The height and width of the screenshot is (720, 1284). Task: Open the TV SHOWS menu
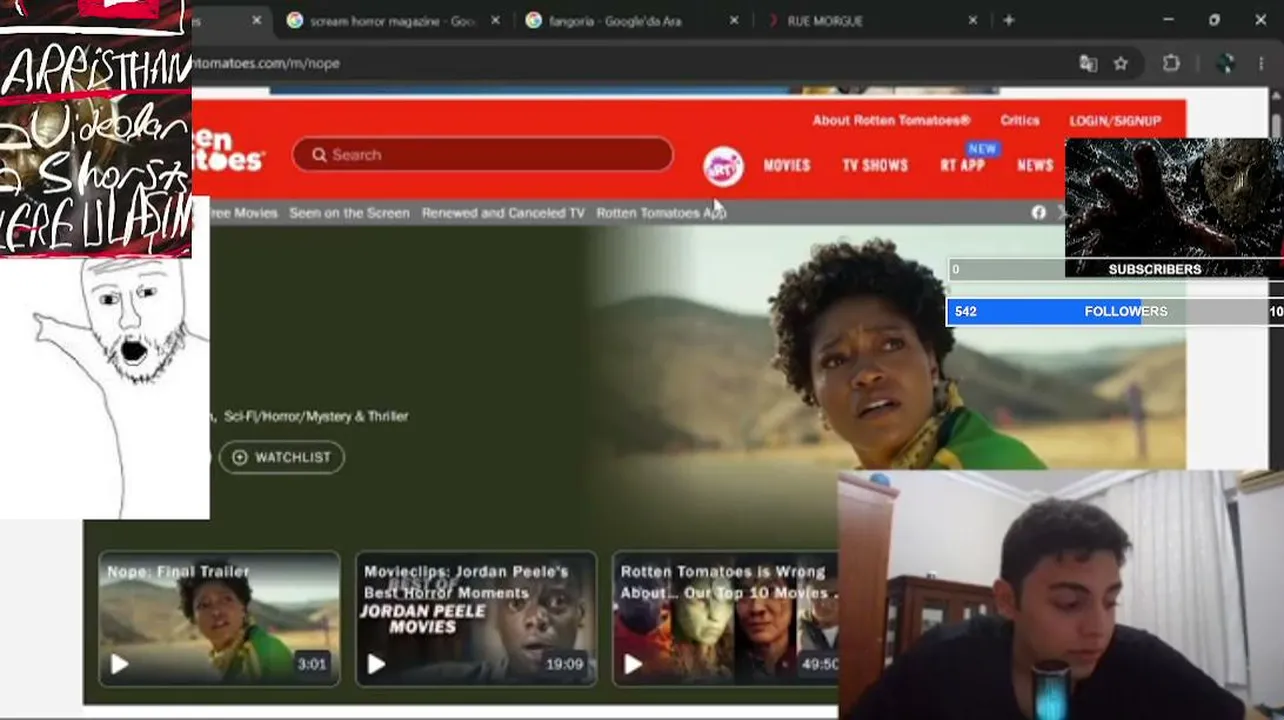[x=875, y=165]
